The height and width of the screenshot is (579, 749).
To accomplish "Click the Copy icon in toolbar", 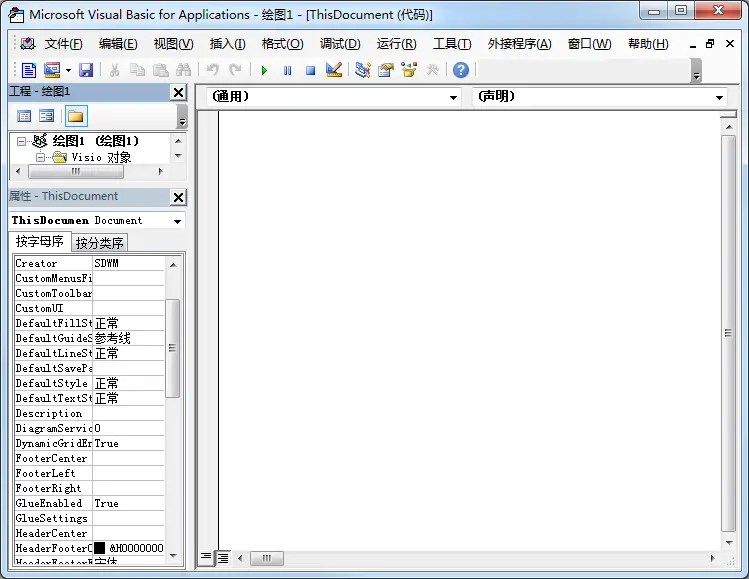I will [138, 70].
